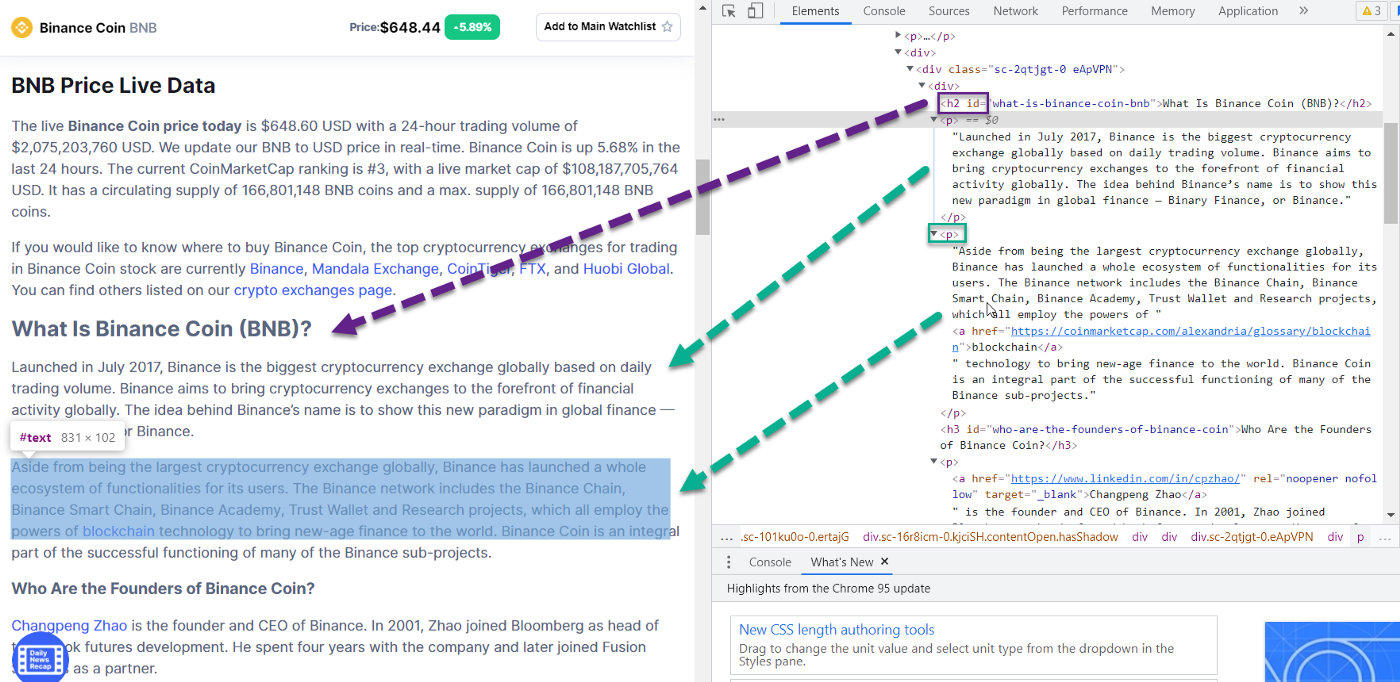The image size is (1400, 682).
Task: Open the Performance tab
Action: pos(1094,11)
